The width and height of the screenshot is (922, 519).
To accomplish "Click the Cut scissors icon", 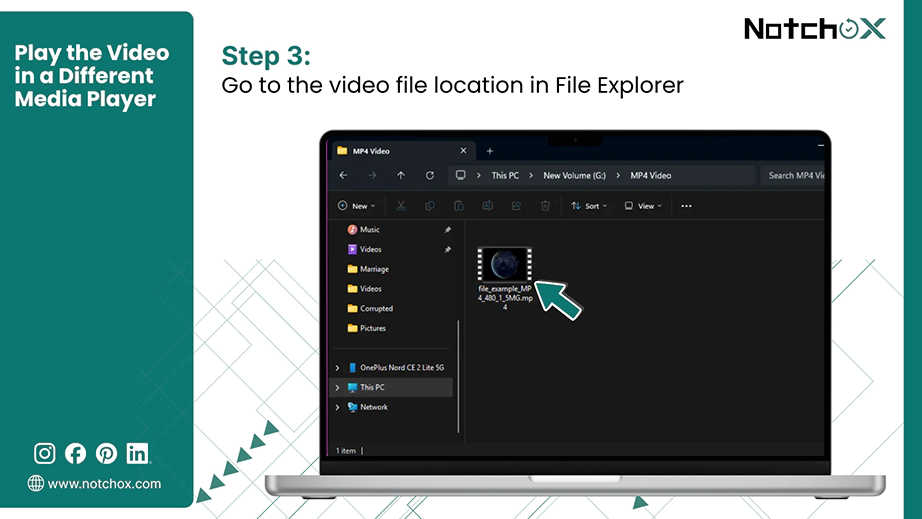I will [x=401, y=206].
